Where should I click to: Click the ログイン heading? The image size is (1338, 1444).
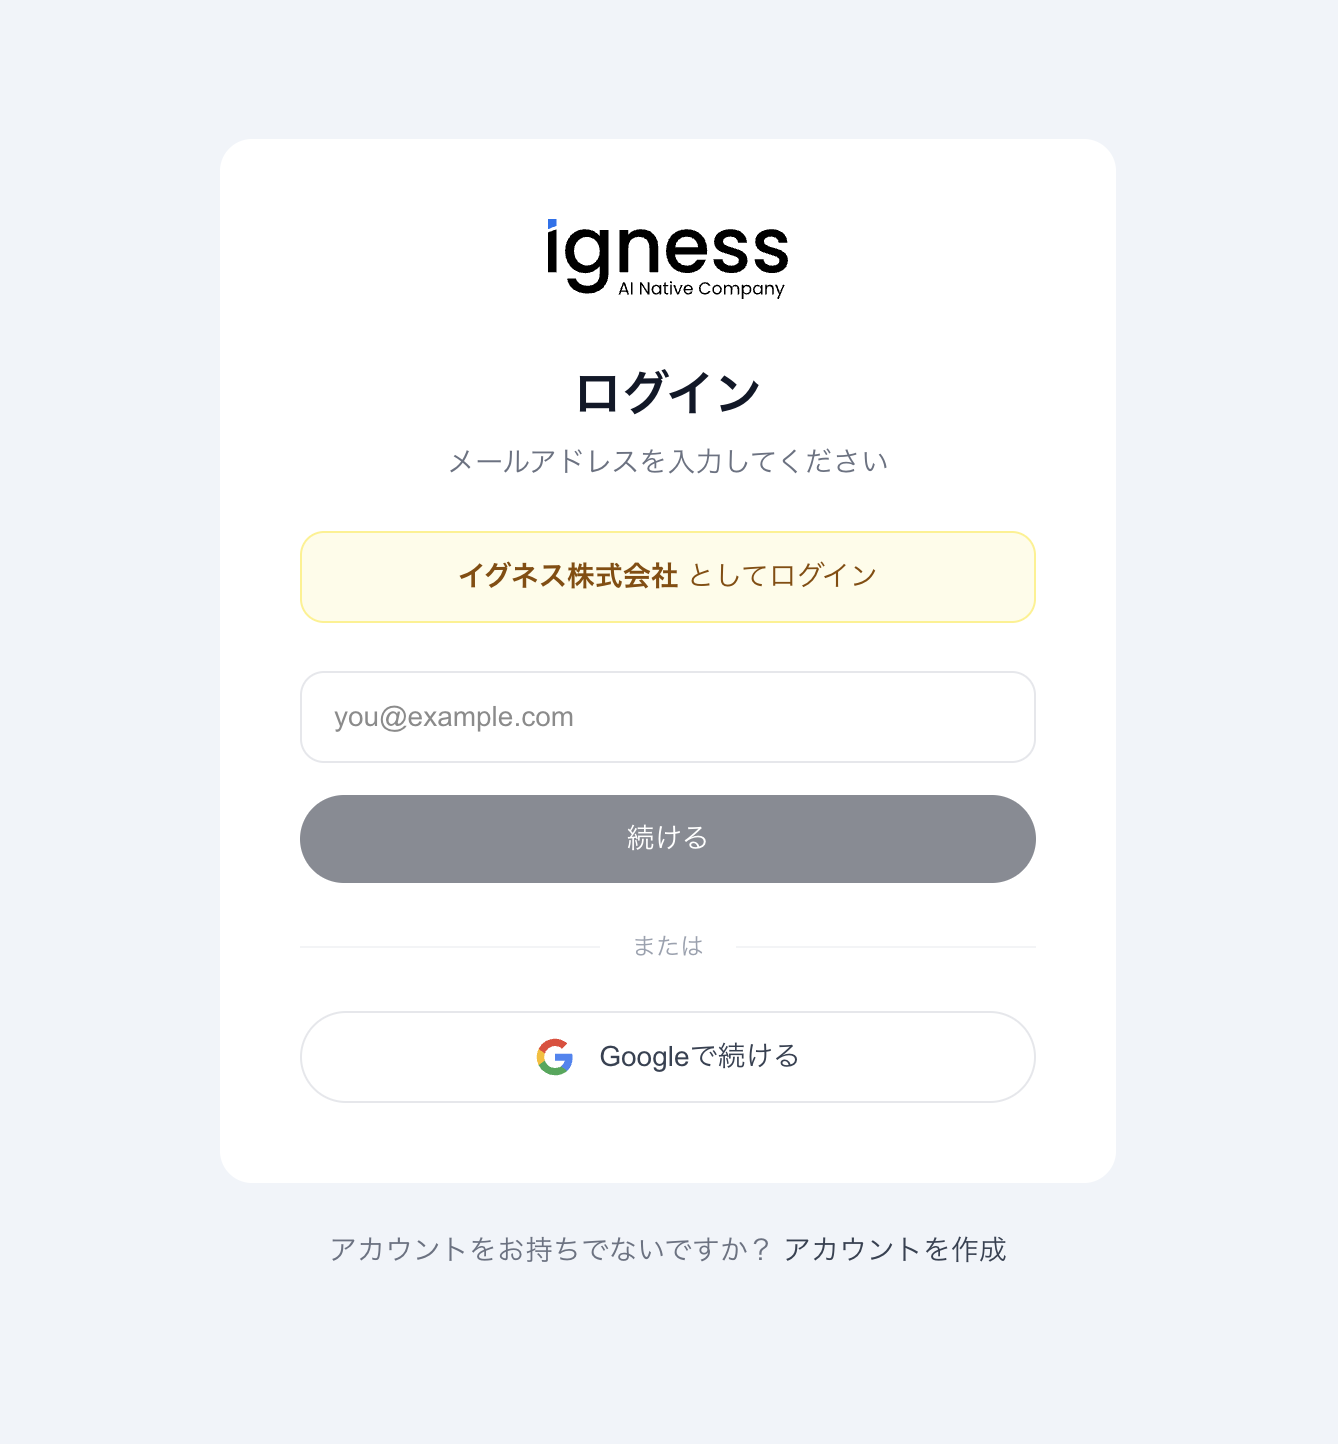click(667, 392)
